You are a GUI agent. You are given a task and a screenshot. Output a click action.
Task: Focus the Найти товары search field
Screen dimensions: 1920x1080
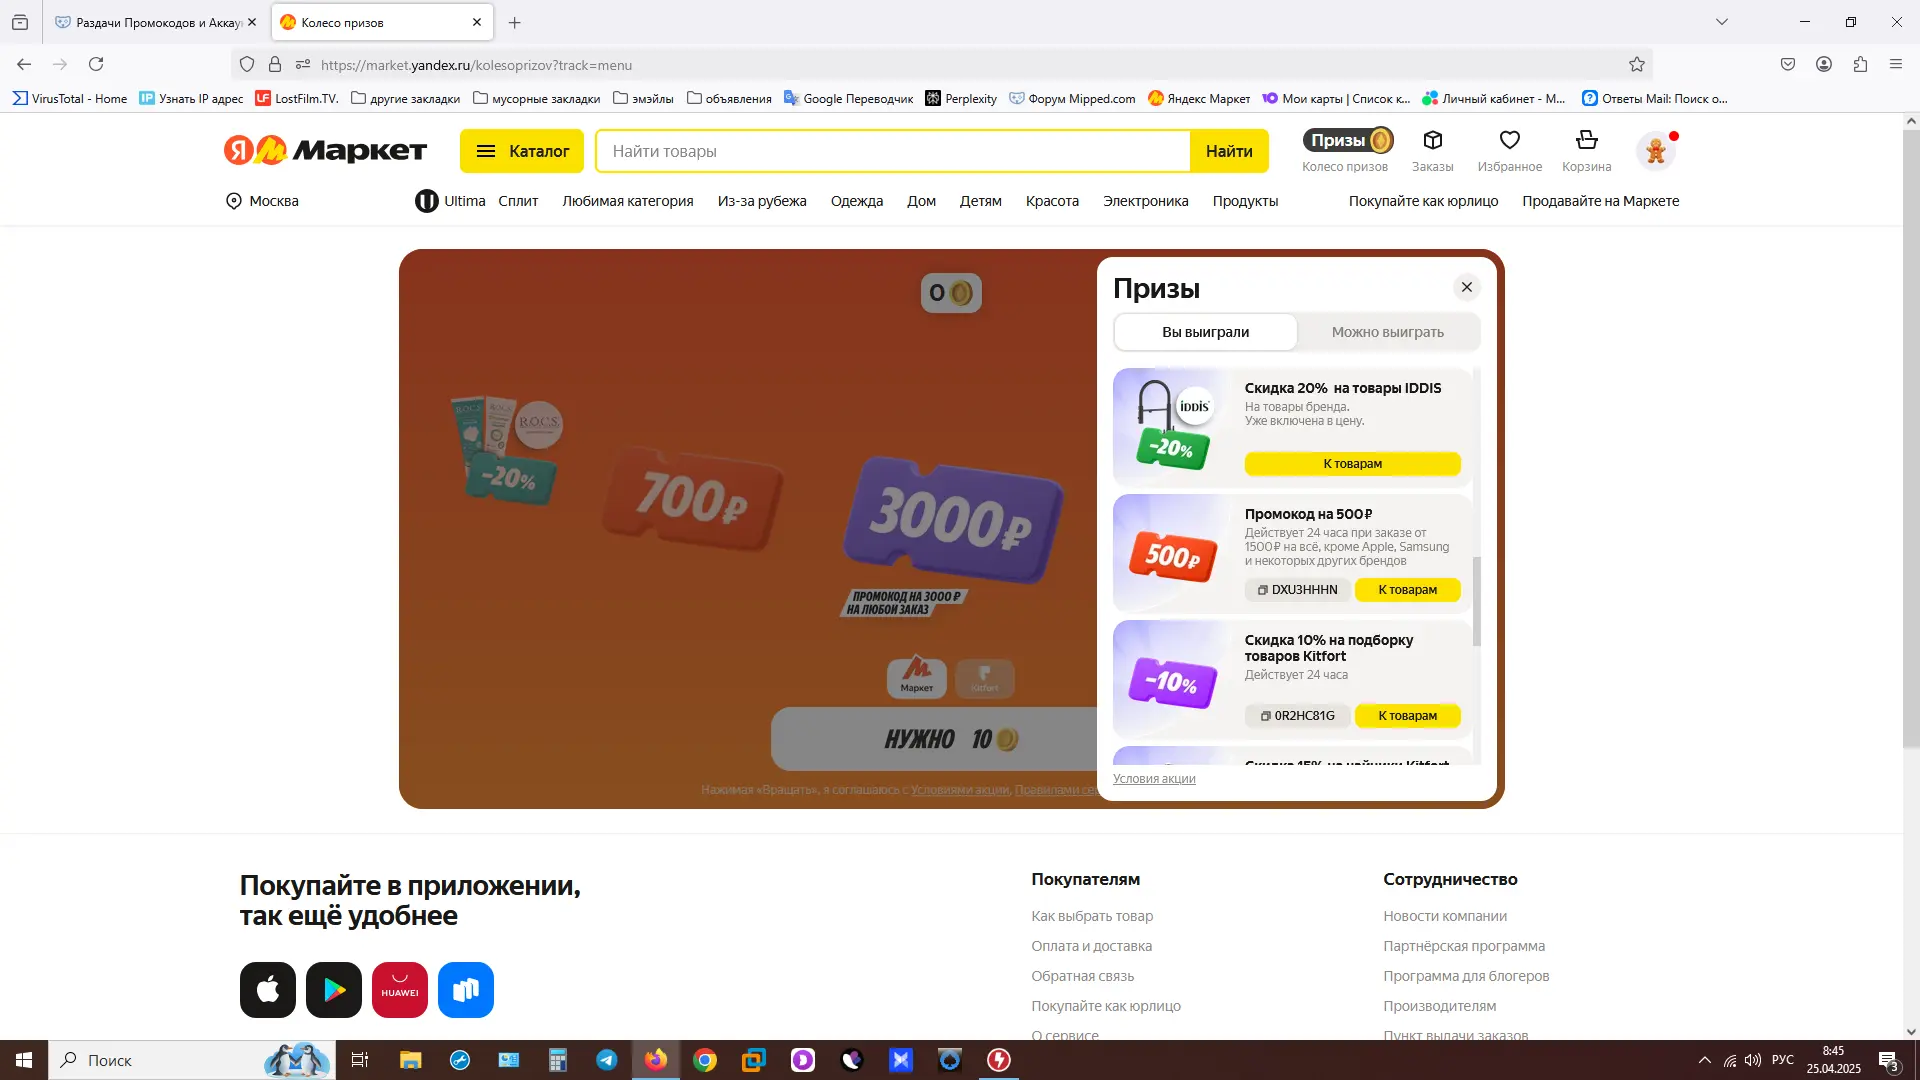click(x=893, y=151)
